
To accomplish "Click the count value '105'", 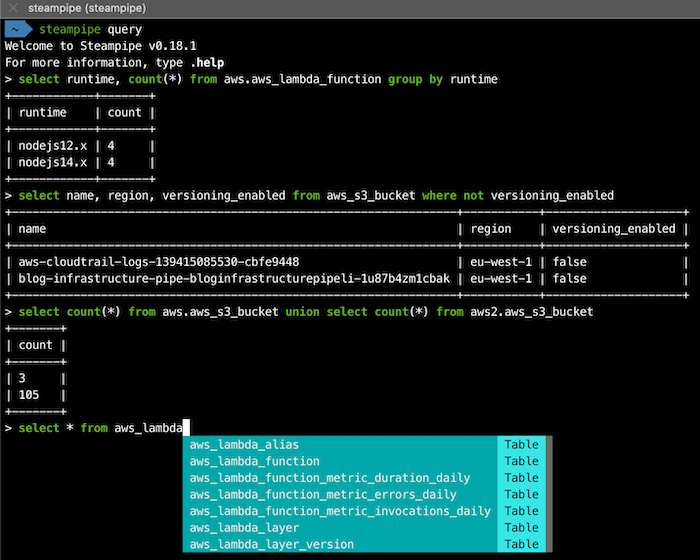I will click(29, 395).
